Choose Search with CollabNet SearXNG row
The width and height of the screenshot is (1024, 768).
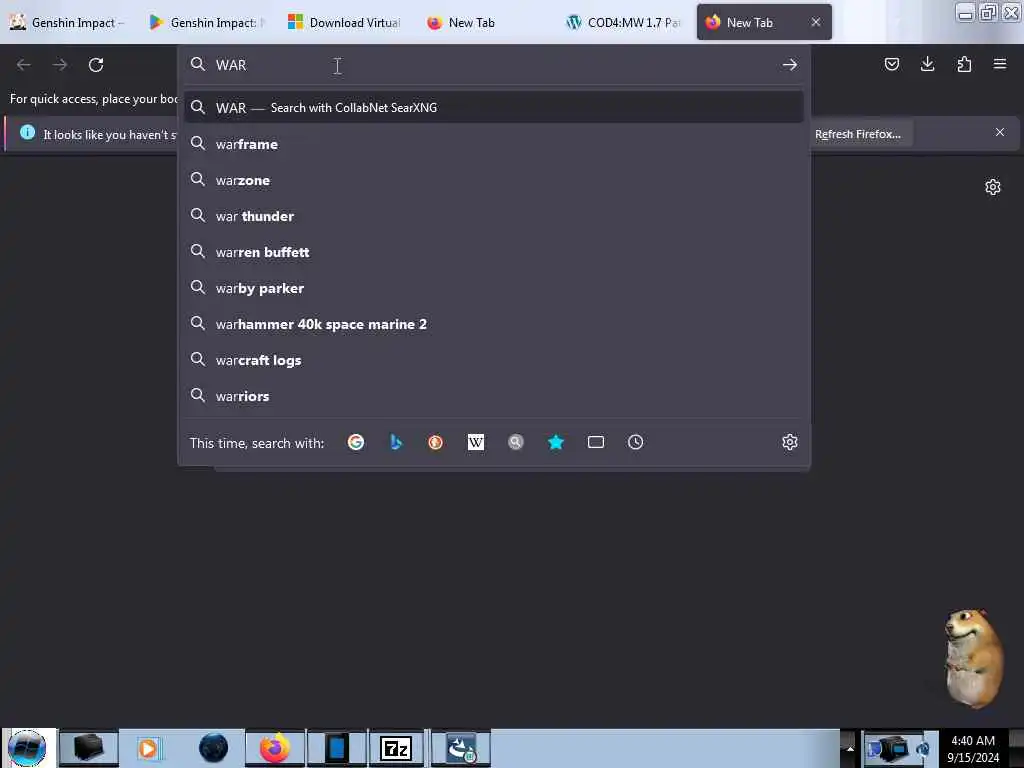[x=493, y=108]
